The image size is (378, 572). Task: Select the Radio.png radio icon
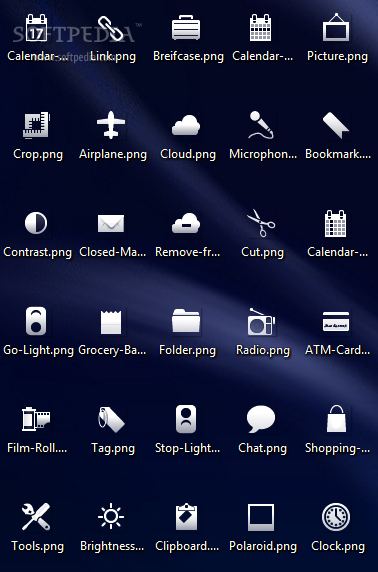pyautogui.click(x=261, y=322)
